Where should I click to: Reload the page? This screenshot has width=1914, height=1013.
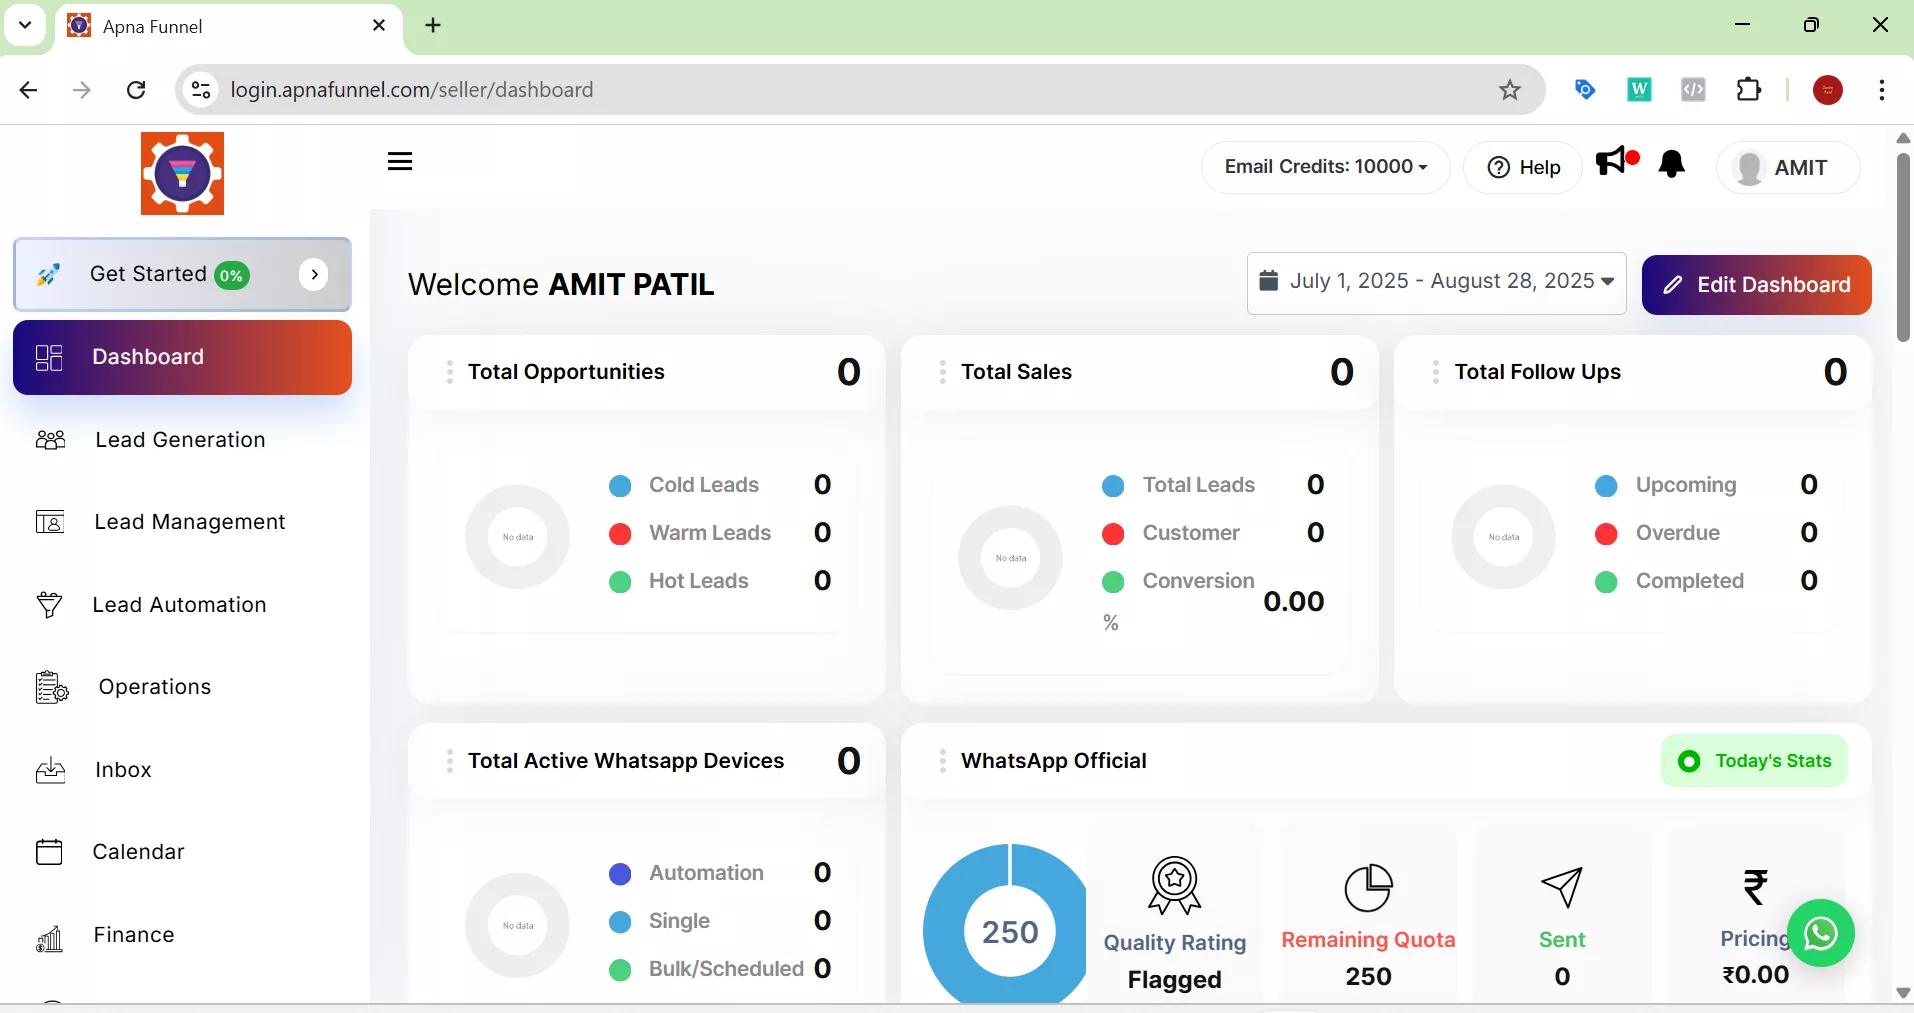pyautogui.click(x=136, y=90)
